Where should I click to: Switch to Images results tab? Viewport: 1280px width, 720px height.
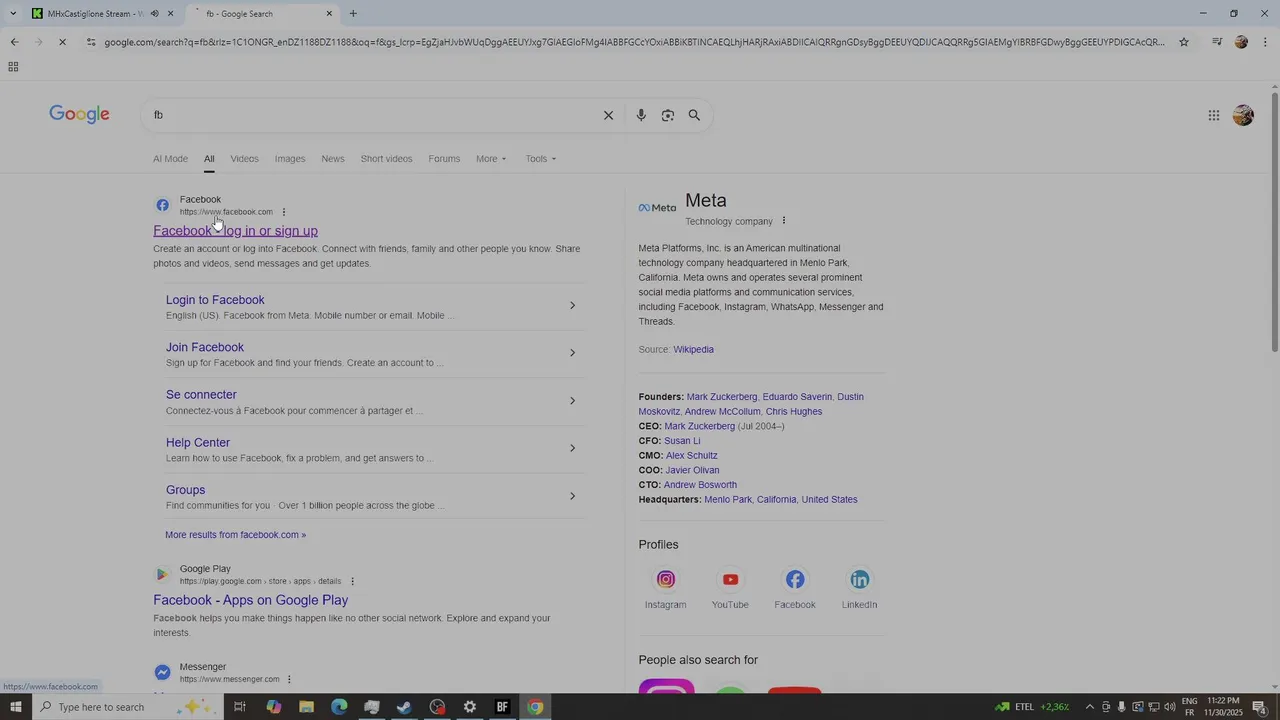click(x=290, y=159)
